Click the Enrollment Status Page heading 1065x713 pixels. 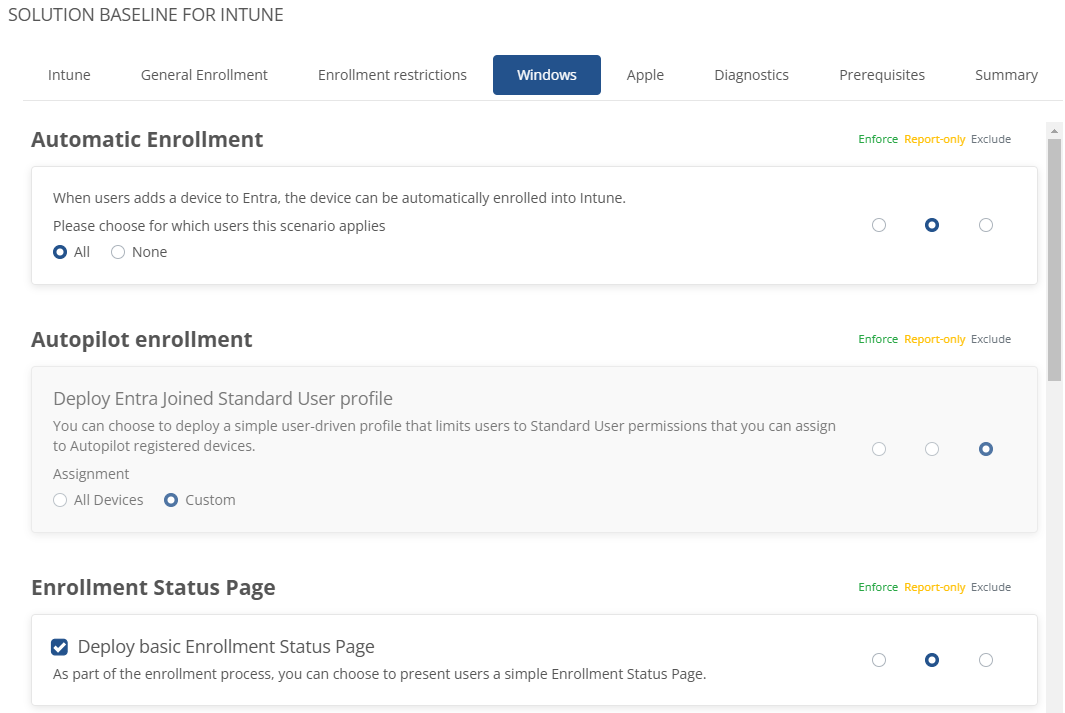coord(154,587)
